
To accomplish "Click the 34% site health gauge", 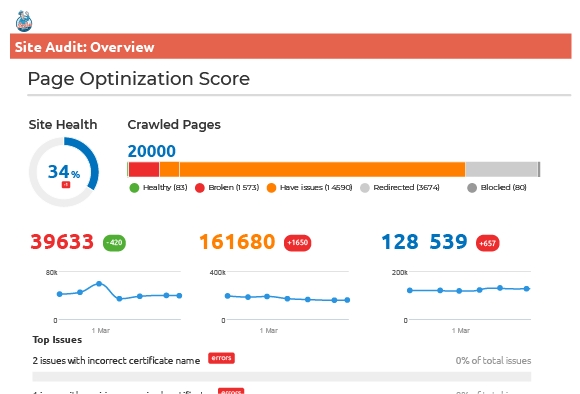I will (x=64, y=172).
